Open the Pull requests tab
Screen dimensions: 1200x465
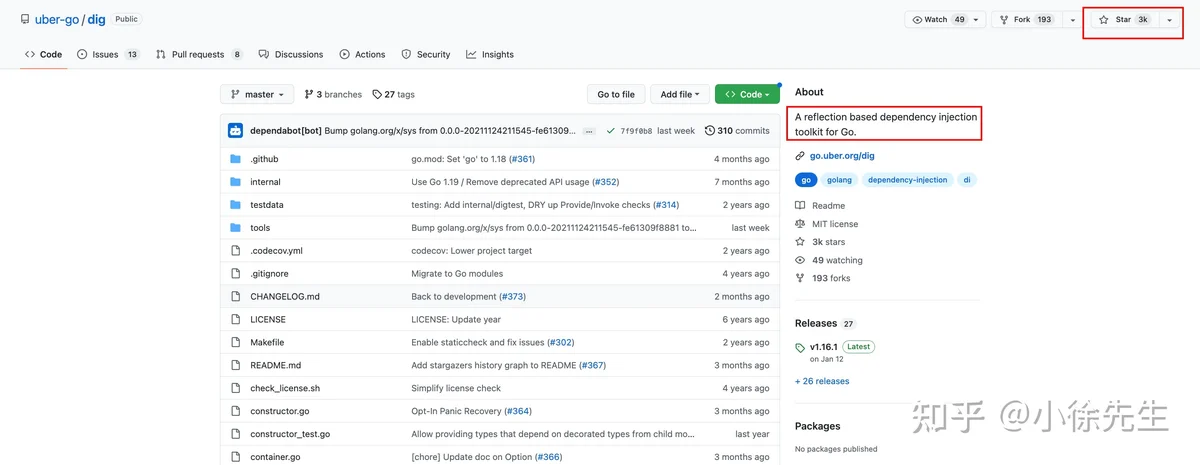200,54
